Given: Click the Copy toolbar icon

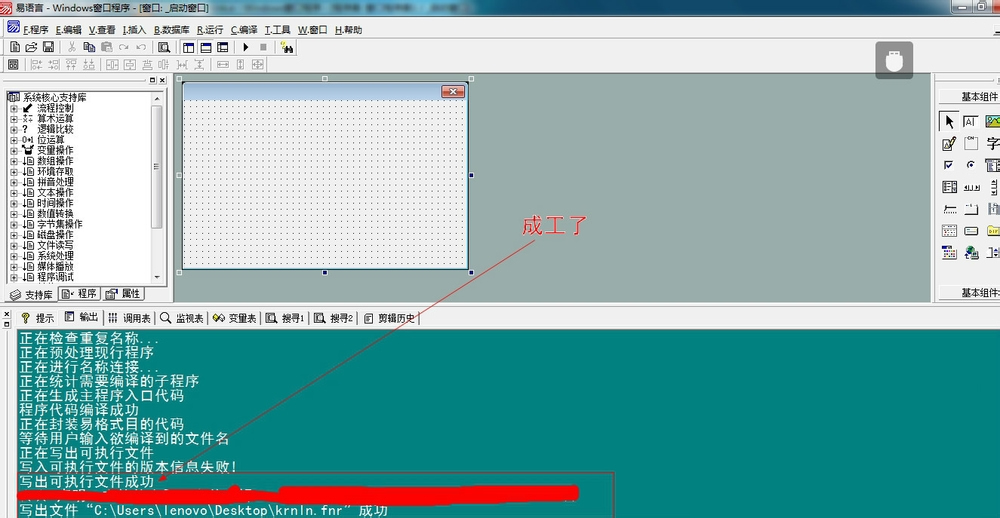Looking at the screenshot, I should tap(89, 47).
